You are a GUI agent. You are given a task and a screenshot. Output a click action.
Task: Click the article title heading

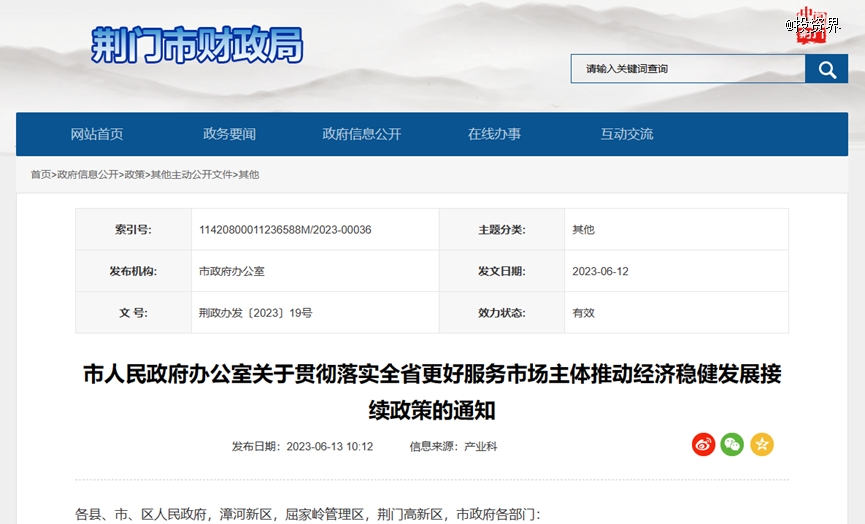point(432,391)
